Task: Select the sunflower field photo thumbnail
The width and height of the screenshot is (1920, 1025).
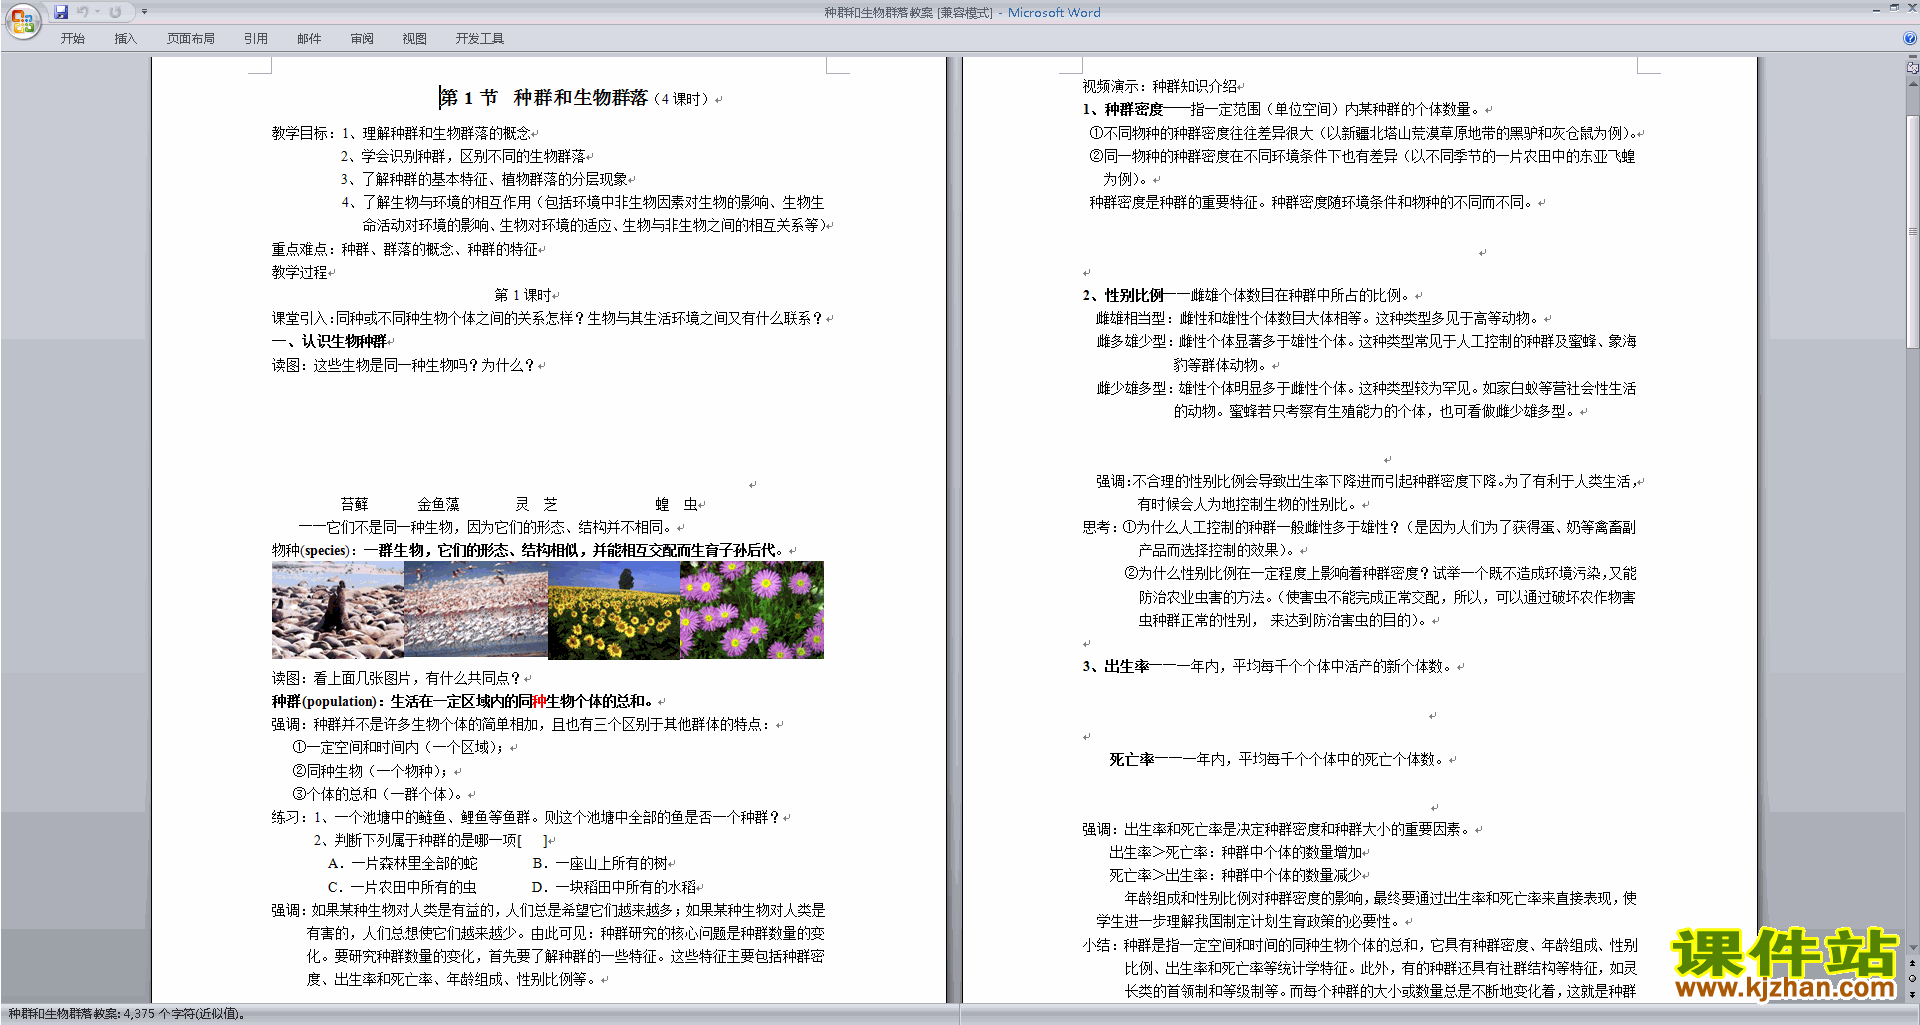Action: click(614, 610)
